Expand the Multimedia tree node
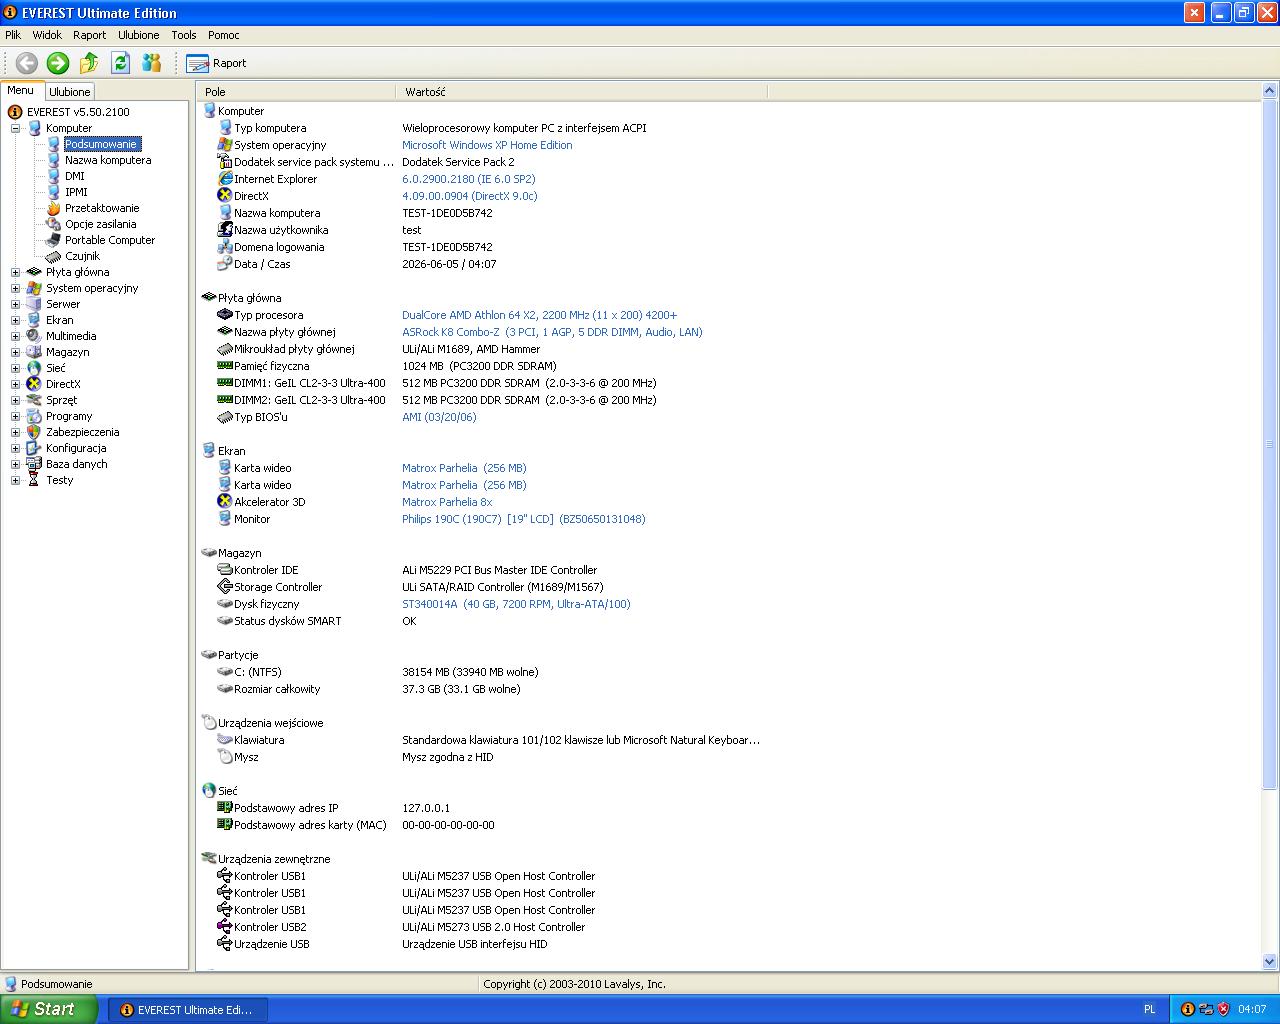The height and width of the screenshot is (1024, 1280). [x=15, y=336]
